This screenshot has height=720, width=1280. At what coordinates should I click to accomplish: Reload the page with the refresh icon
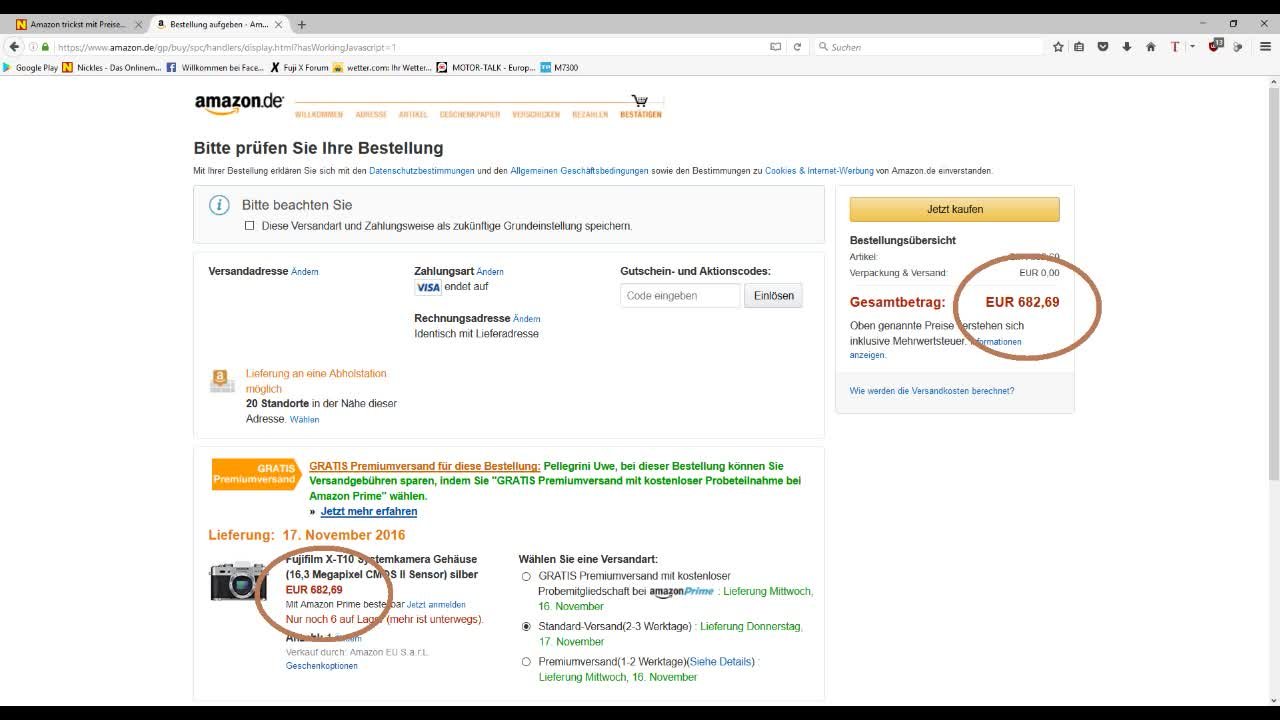(797, 47)
